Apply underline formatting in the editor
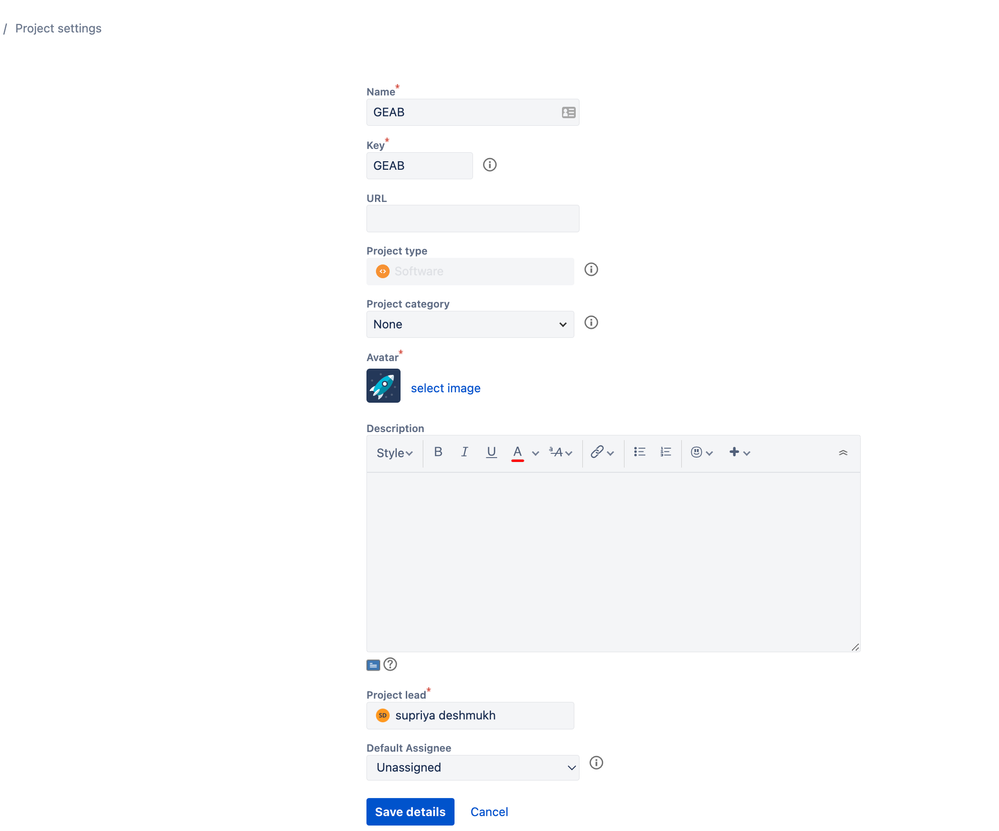Screen dimensions: 999x831 point(491,452)
